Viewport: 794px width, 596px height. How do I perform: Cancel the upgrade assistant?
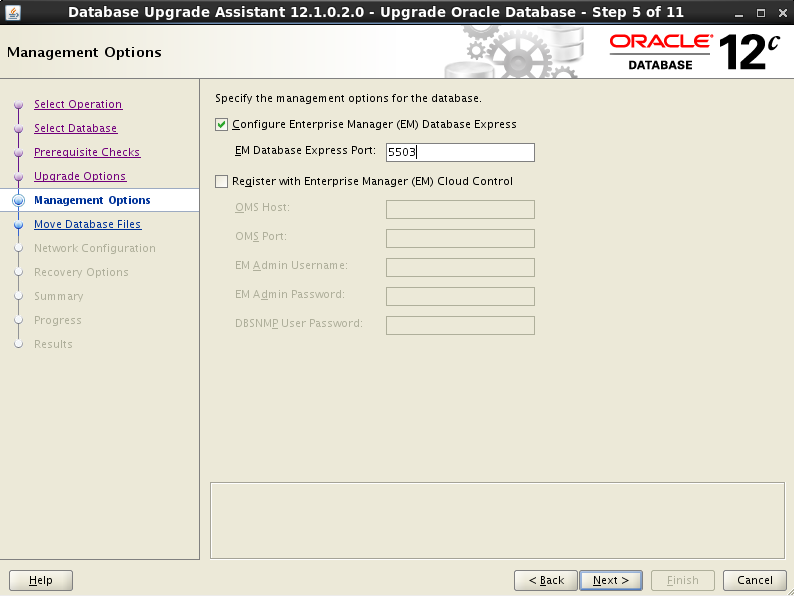(x=755, y=580)
